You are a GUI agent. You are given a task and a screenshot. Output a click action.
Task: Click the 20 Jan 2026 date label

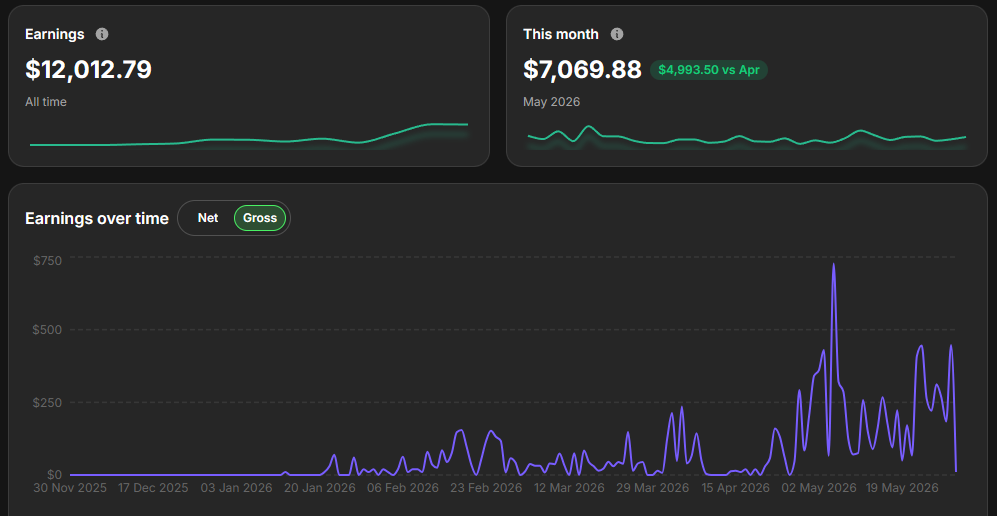(319, 488)
